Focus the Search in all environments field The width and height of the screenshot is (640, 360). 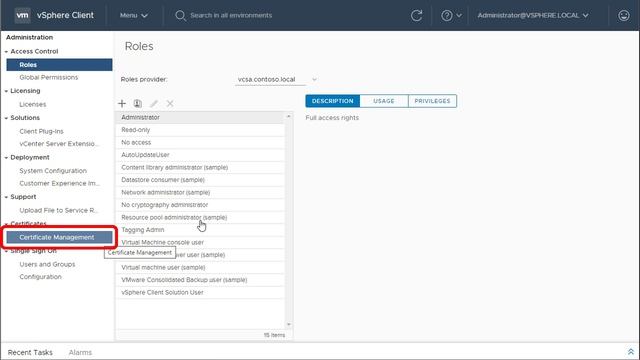pyautogui.click(x=231, y=16)
